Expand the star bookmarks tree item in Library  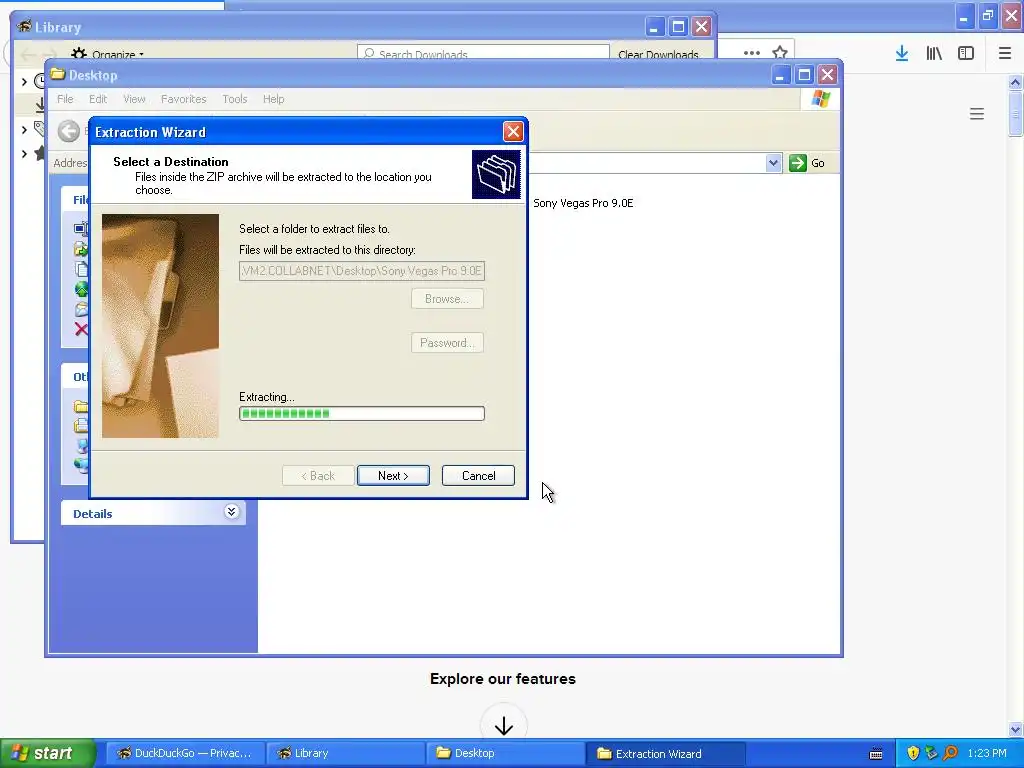[x=24, y=154]
